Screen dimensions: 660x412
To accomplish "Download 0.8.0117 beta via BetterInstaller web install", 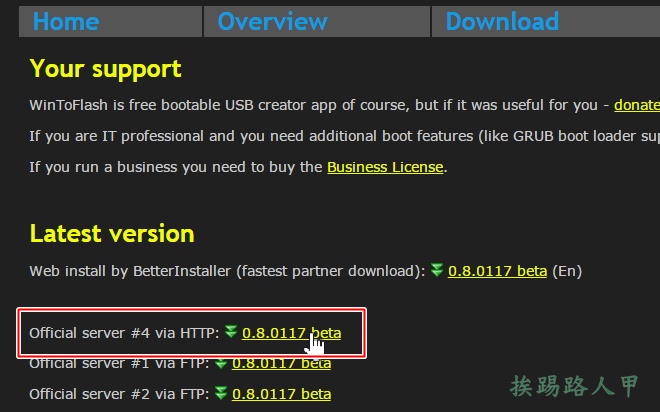I will 497,271.
